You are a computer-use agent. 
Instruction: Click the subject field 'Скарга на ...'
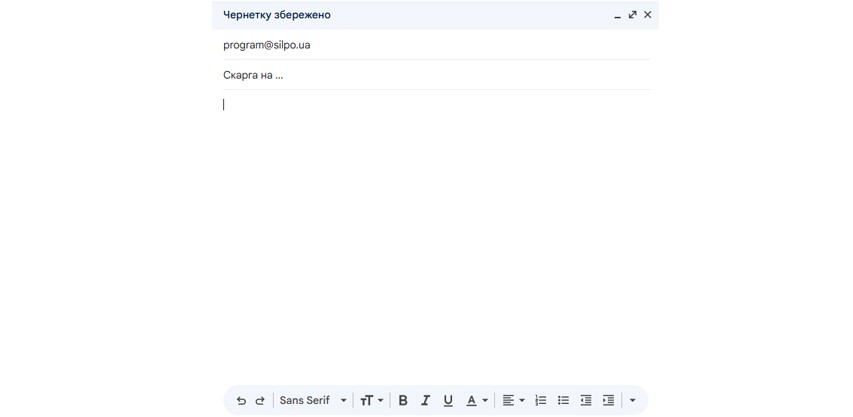pos(436,75)
